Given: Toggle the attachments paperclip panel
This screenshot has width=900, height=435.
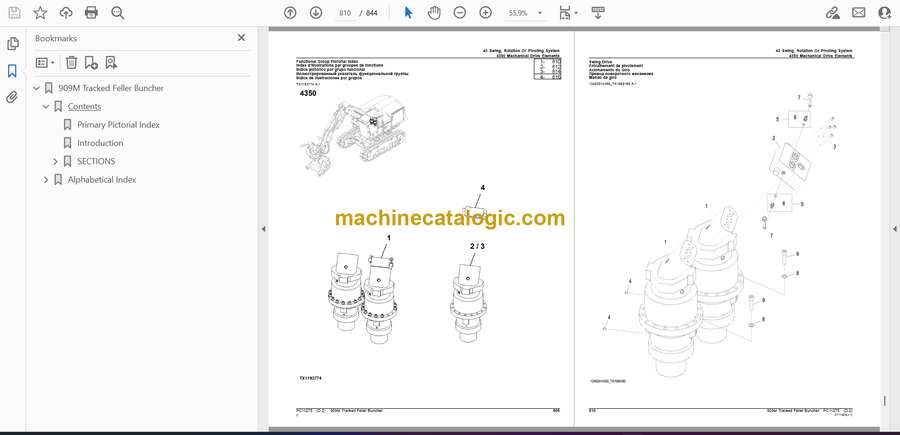Looking at the screenshot, I should pos(12,97).
